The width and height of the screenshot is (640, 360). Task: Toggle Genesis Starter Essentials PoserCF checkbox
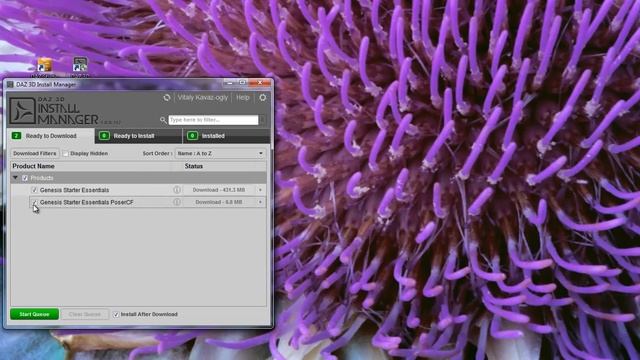34,202
